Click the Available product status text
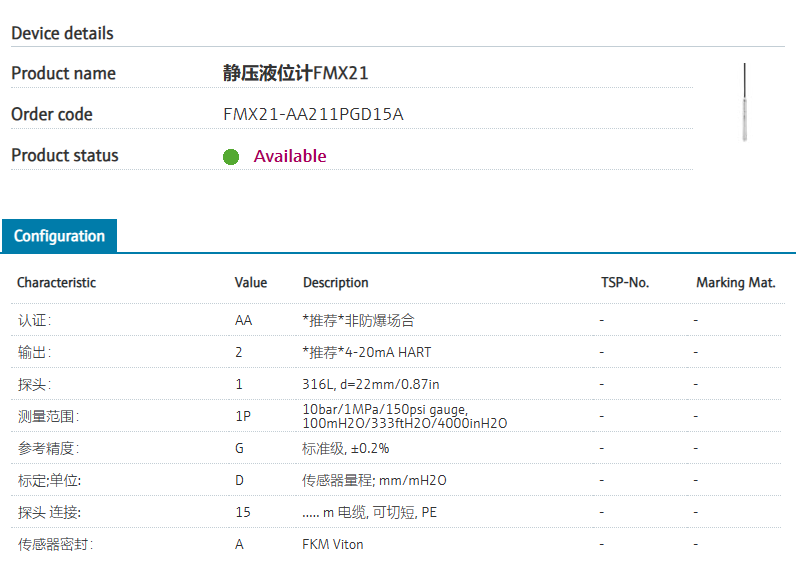The width and height of the screenshot is (796, 568). (290, 156)
